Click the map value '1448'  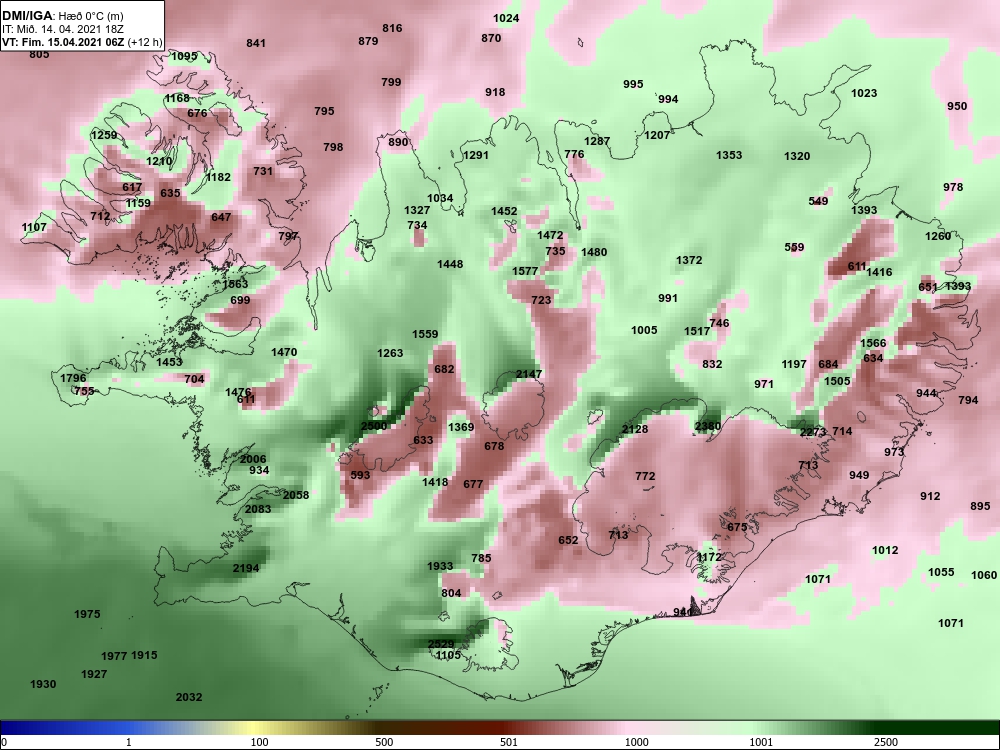[x=450, y=264]
